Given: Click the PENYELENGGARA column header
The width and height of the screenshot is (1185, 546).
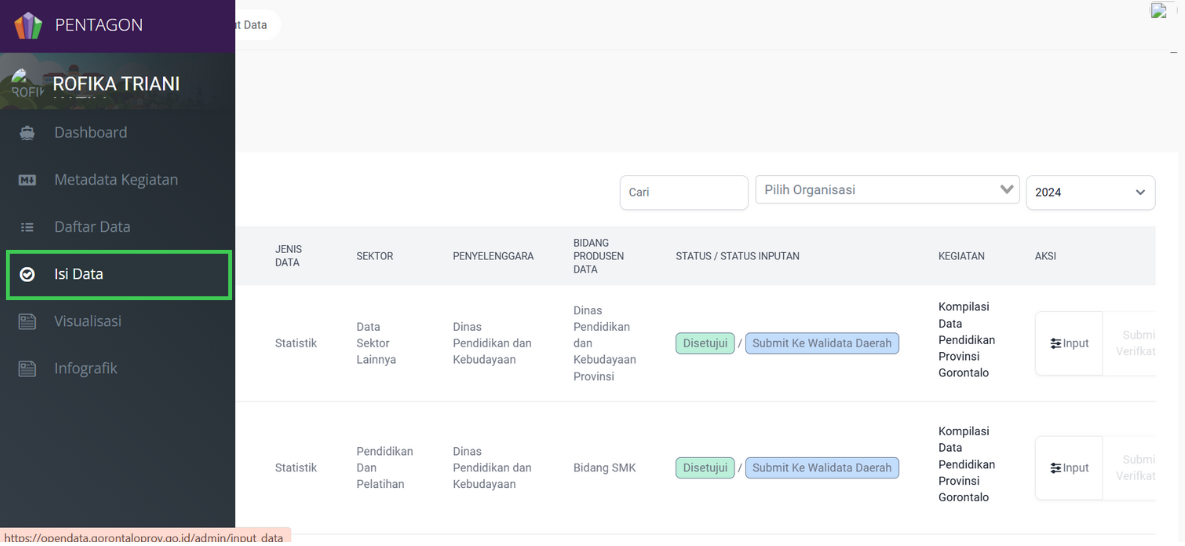Looking at the screenshot, I should pyautogui.click(x=493, y=256).
